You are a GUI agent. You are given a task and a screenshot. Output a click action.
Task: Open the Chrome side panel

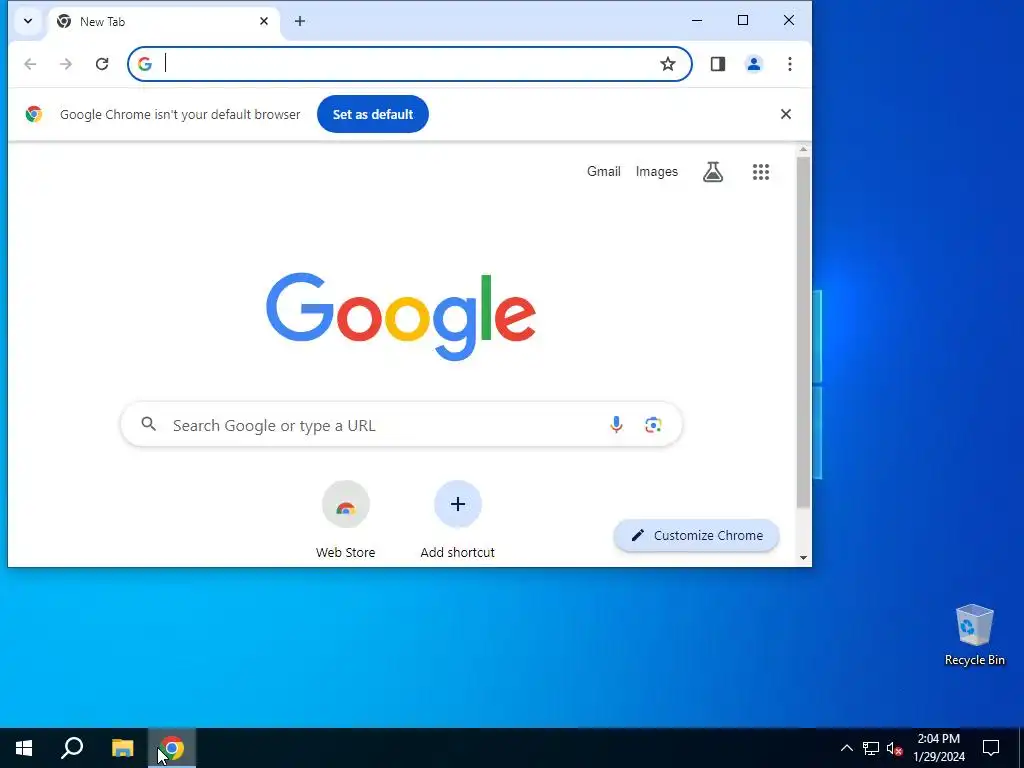point(718,63)
